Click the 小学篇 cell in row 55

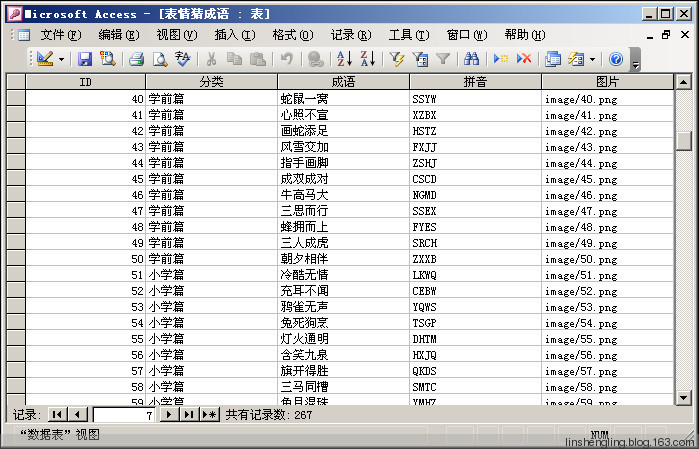211,338
